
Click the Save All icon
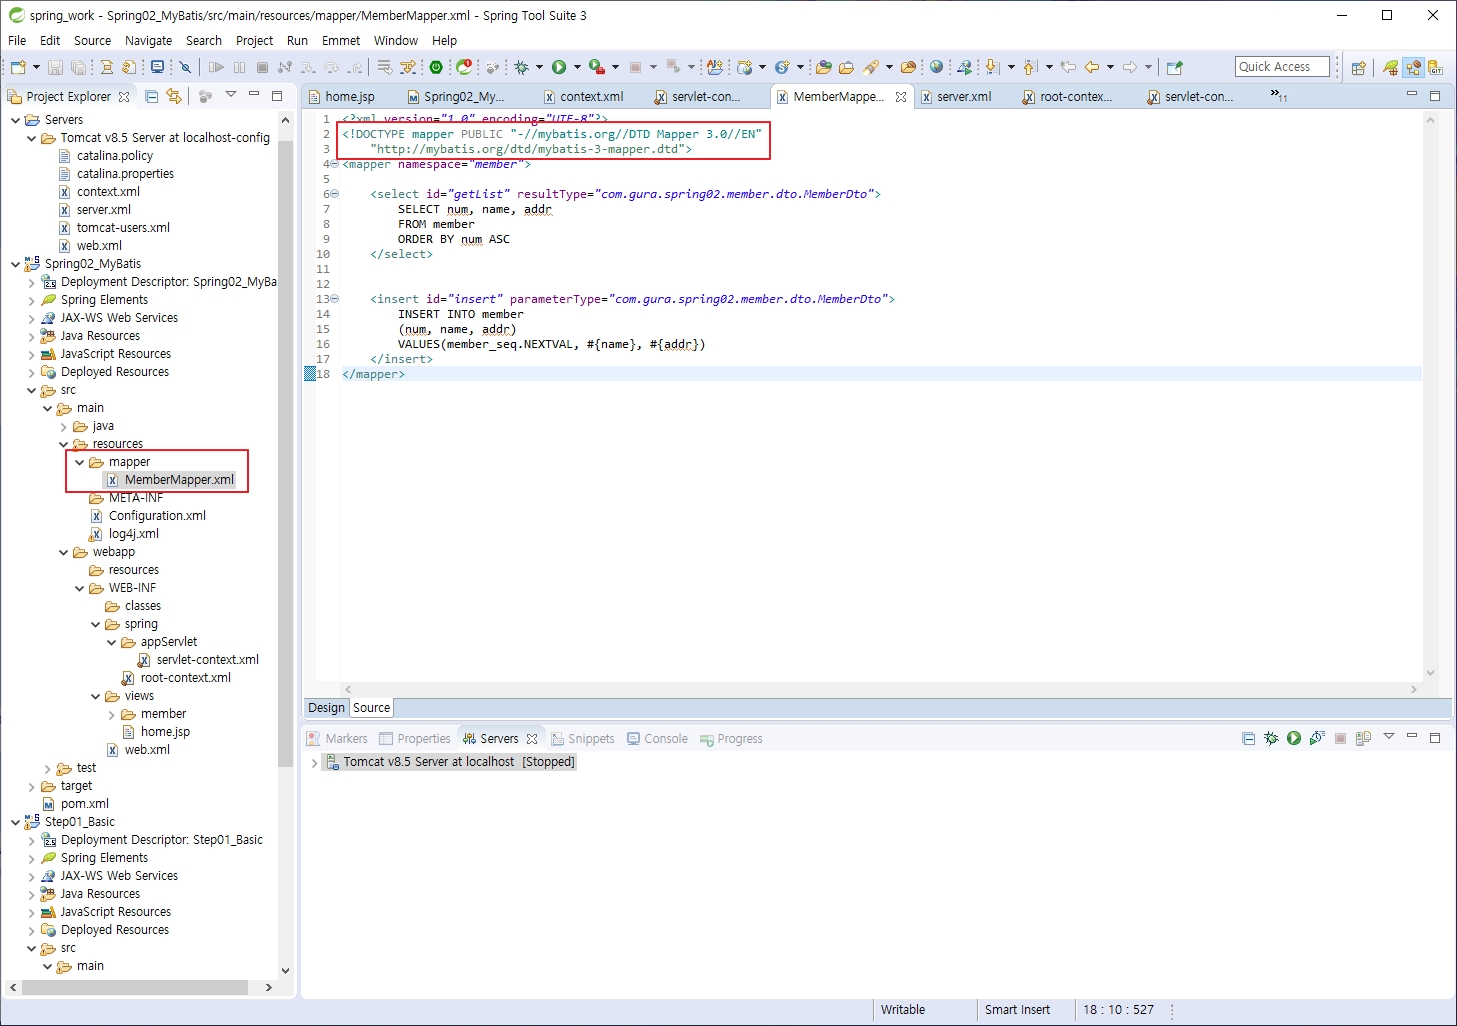click(78, 67)
